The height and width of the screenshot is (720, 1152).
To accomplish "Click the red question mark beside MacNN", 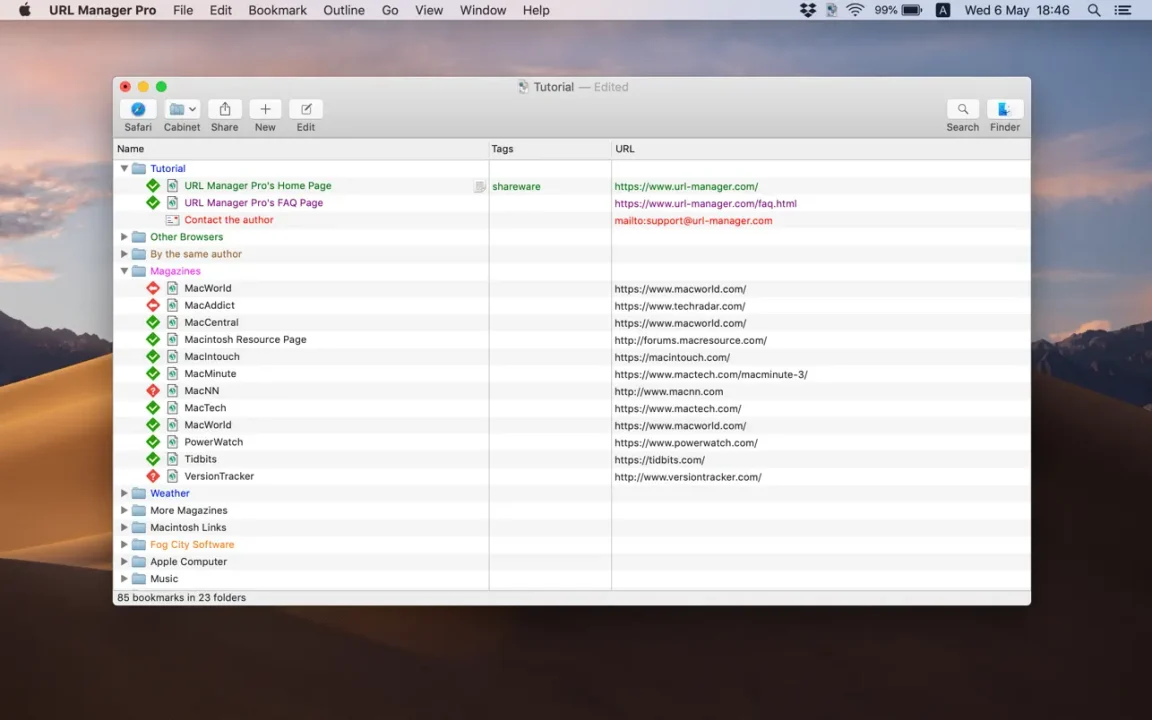I will (x=153, y=391).
